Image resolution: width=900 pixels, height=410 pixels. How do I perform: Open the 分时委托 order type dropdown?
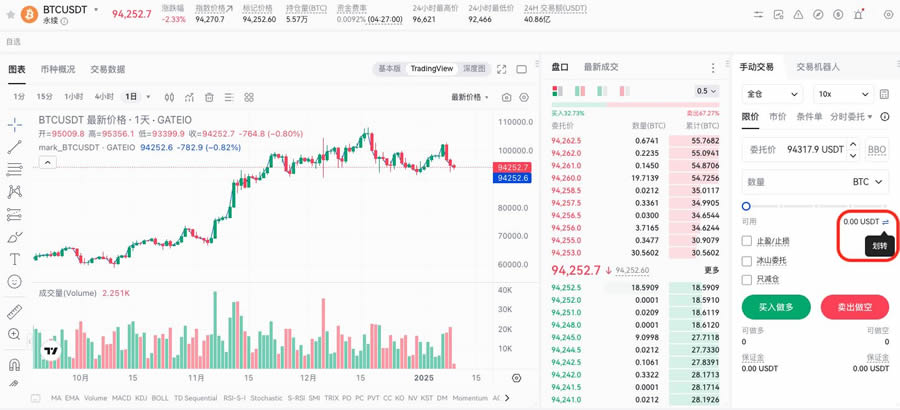[851, 117]
